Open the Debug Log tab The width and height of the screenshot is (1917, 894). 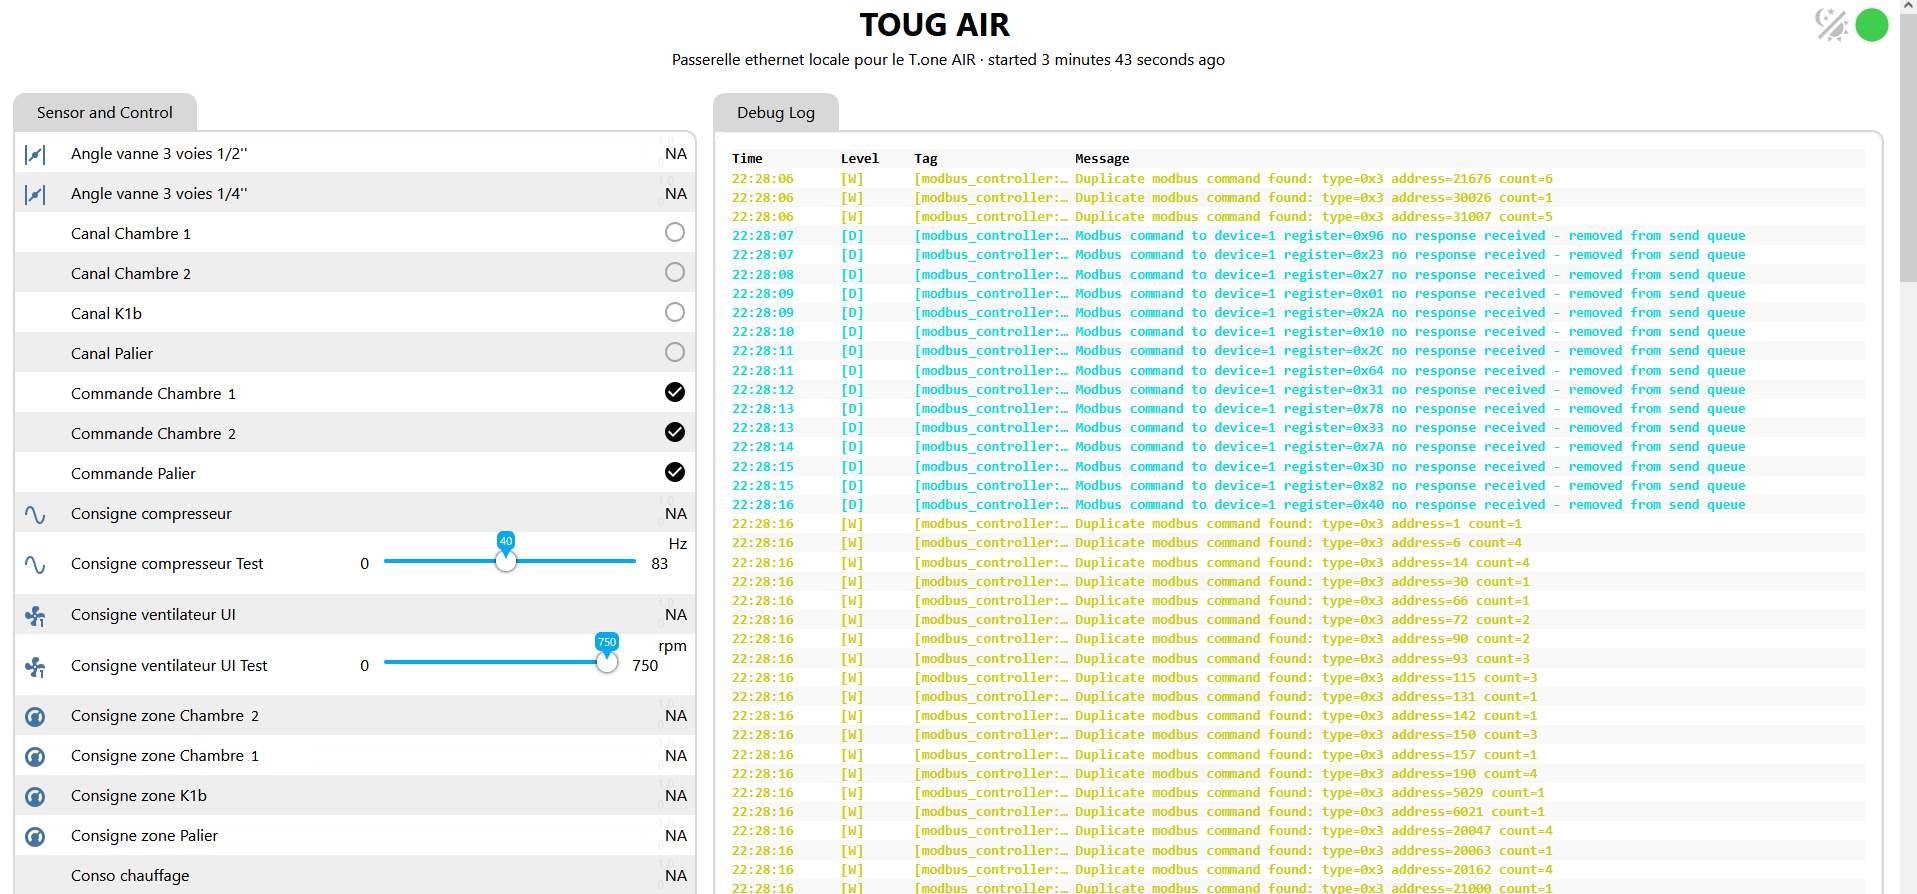coord(776,113)
